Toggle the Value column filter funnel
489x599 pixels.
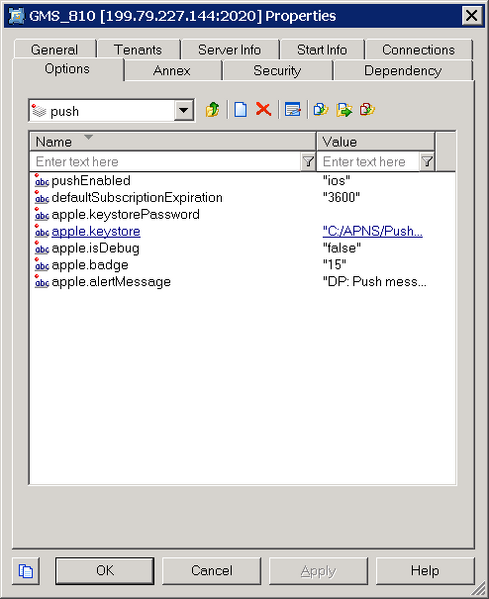(427, 162)
